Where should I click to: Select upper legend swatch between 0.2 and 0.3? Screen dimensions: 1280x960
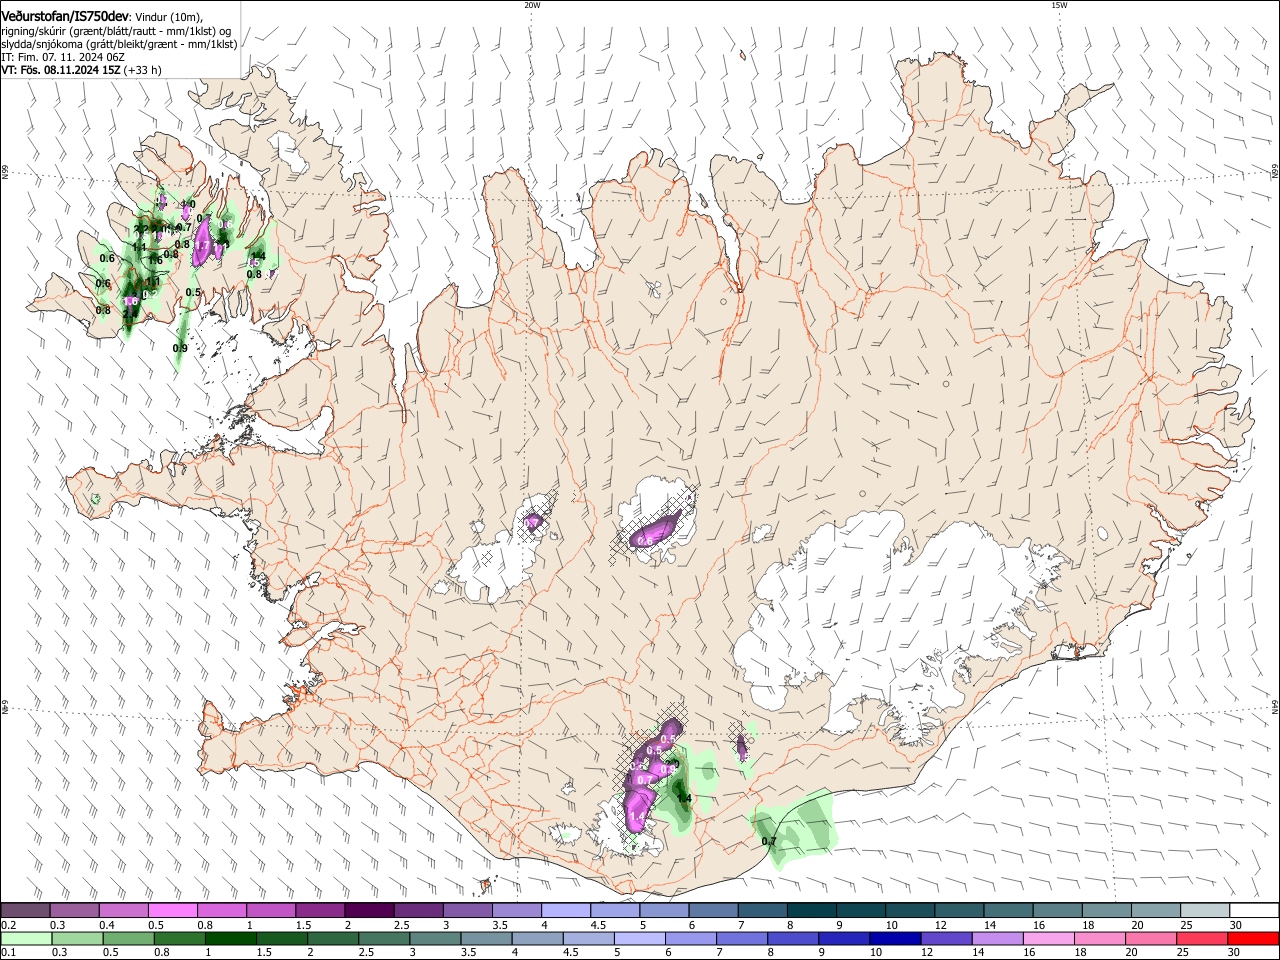pos(25,910)
